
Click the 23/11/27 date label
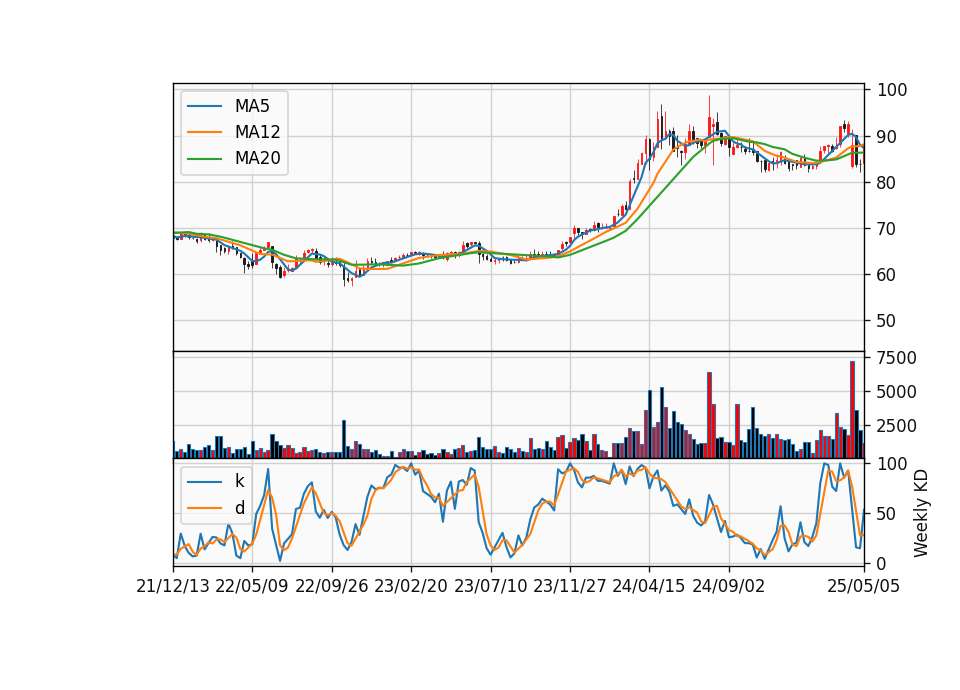(570, 586)
